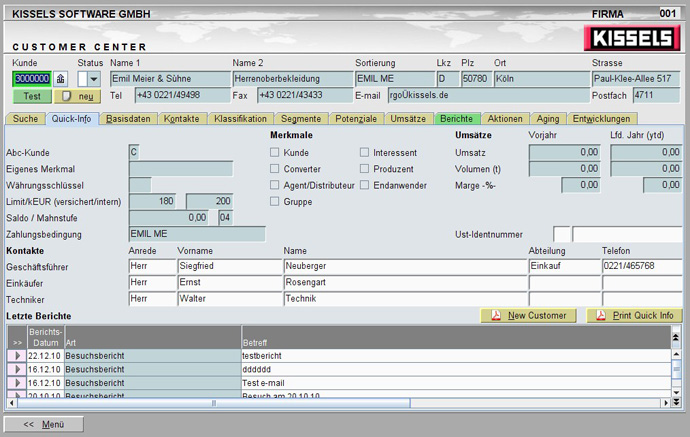Open the Umsätze tab
Screen dimensions: 690x437
click(x=408, y=119)
